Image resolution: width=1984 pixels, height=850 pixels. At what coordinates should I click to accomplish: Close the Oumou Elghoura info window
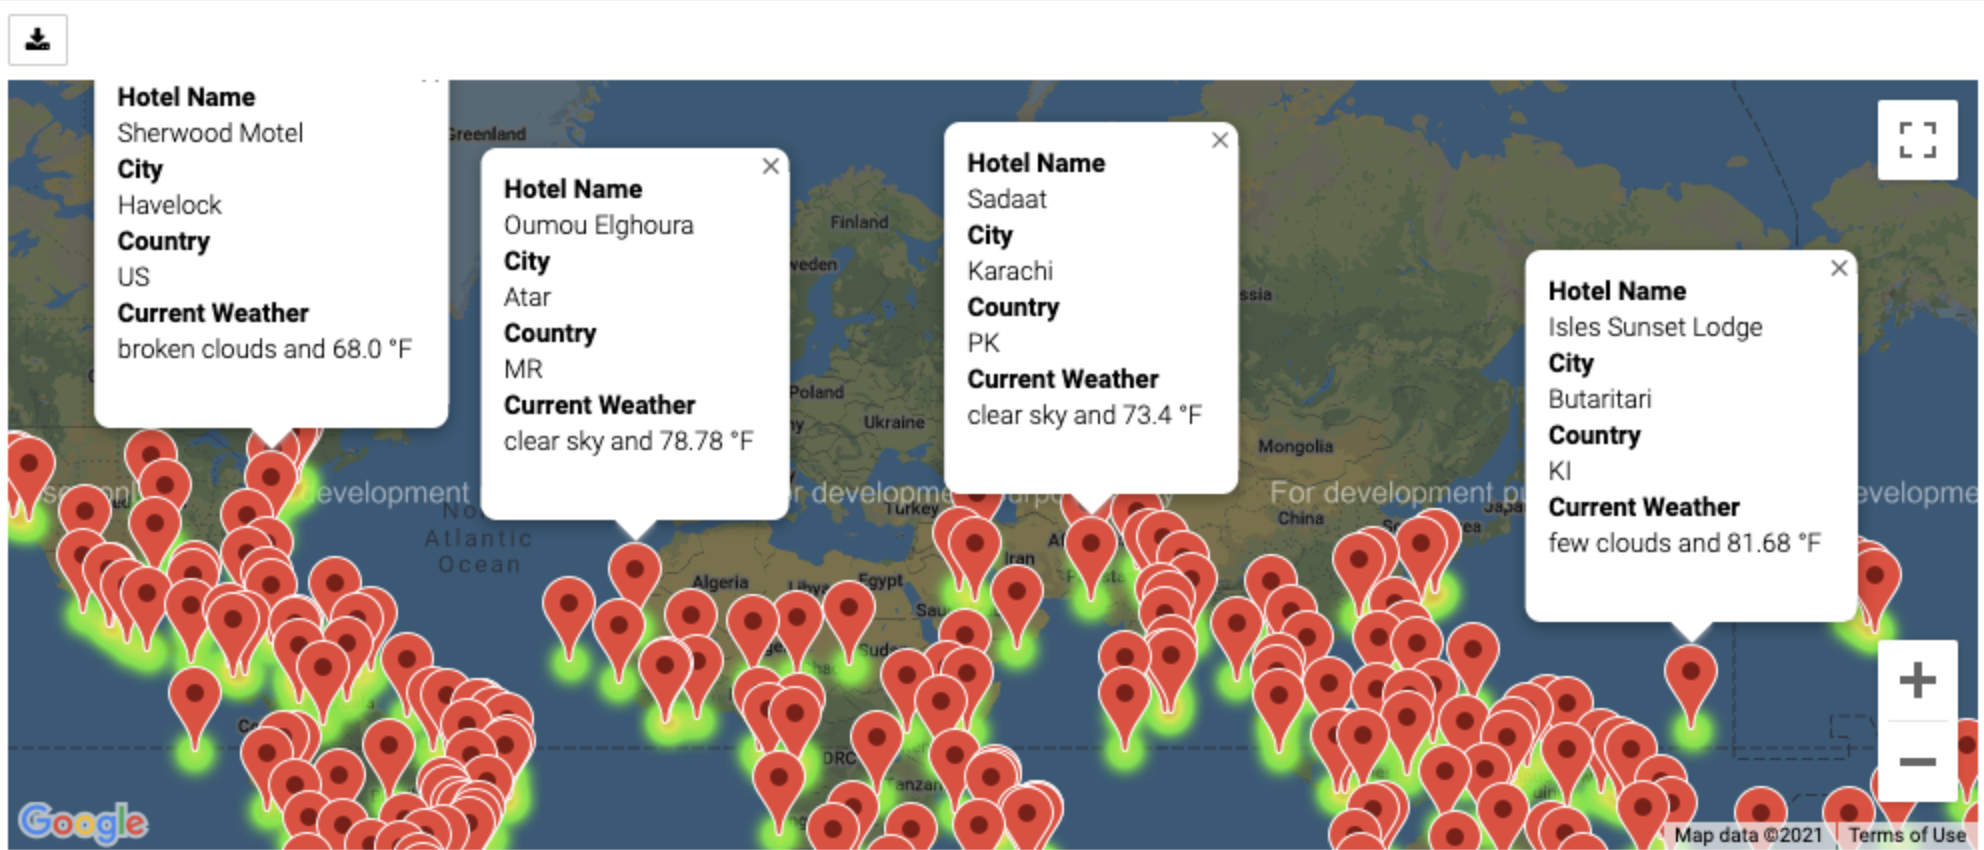(770, 166)
